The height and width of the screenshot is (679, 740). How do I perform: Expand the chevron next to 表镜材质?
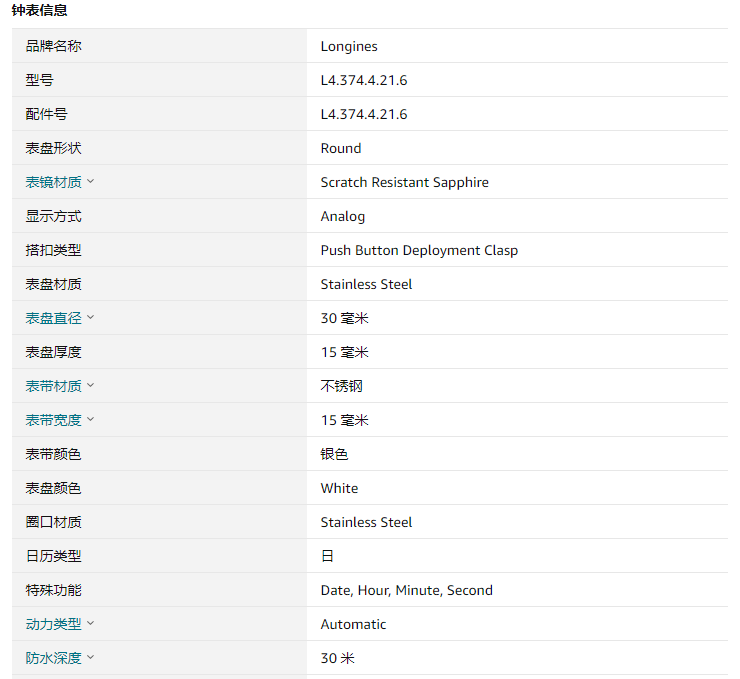tap(91, 181)
